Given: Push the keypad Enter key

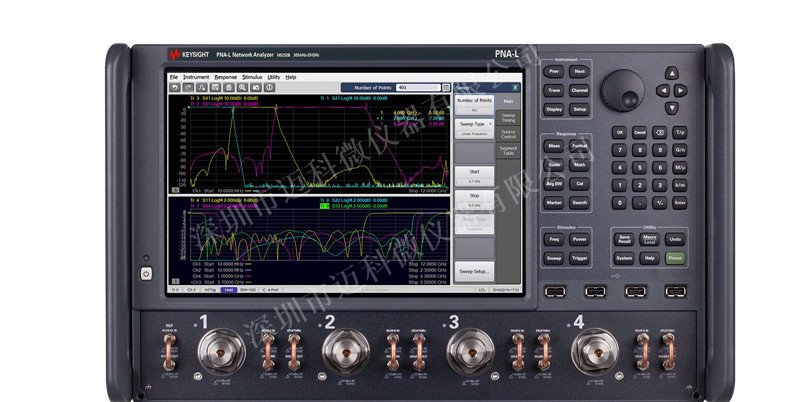Looking at the screenshot, I should [x=680, y=202].
